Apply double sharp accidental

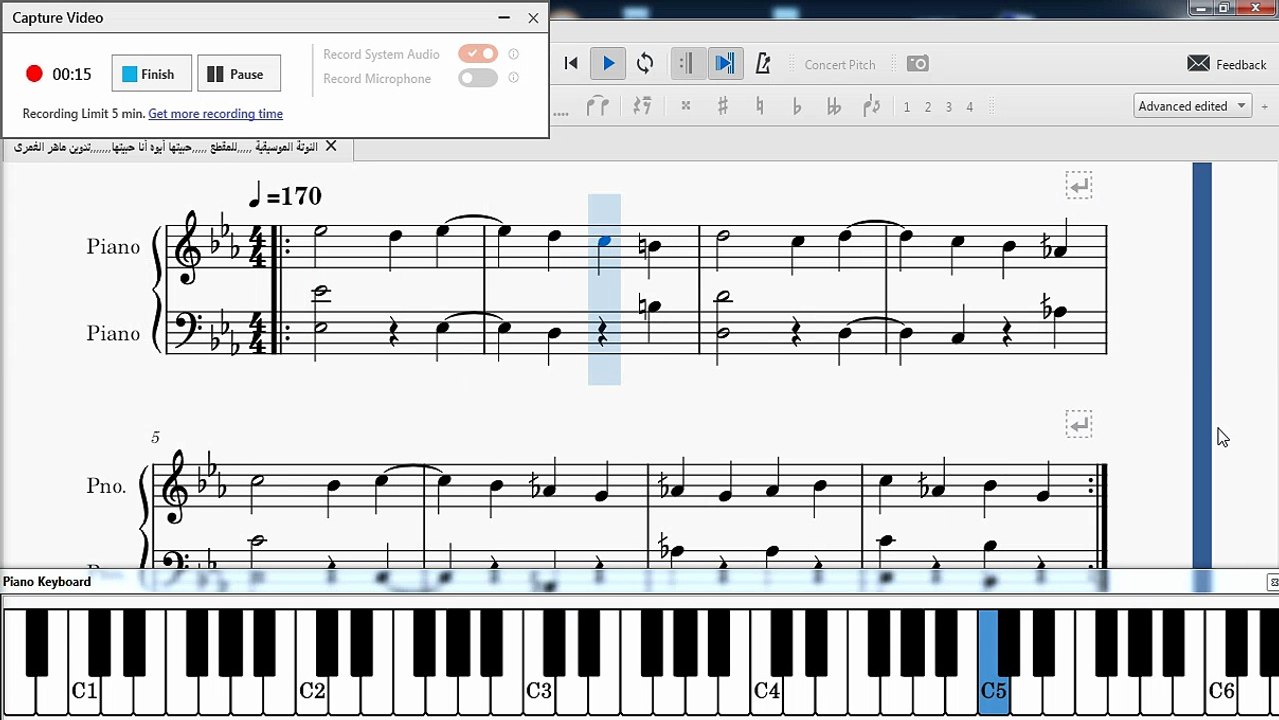point(686,106)
